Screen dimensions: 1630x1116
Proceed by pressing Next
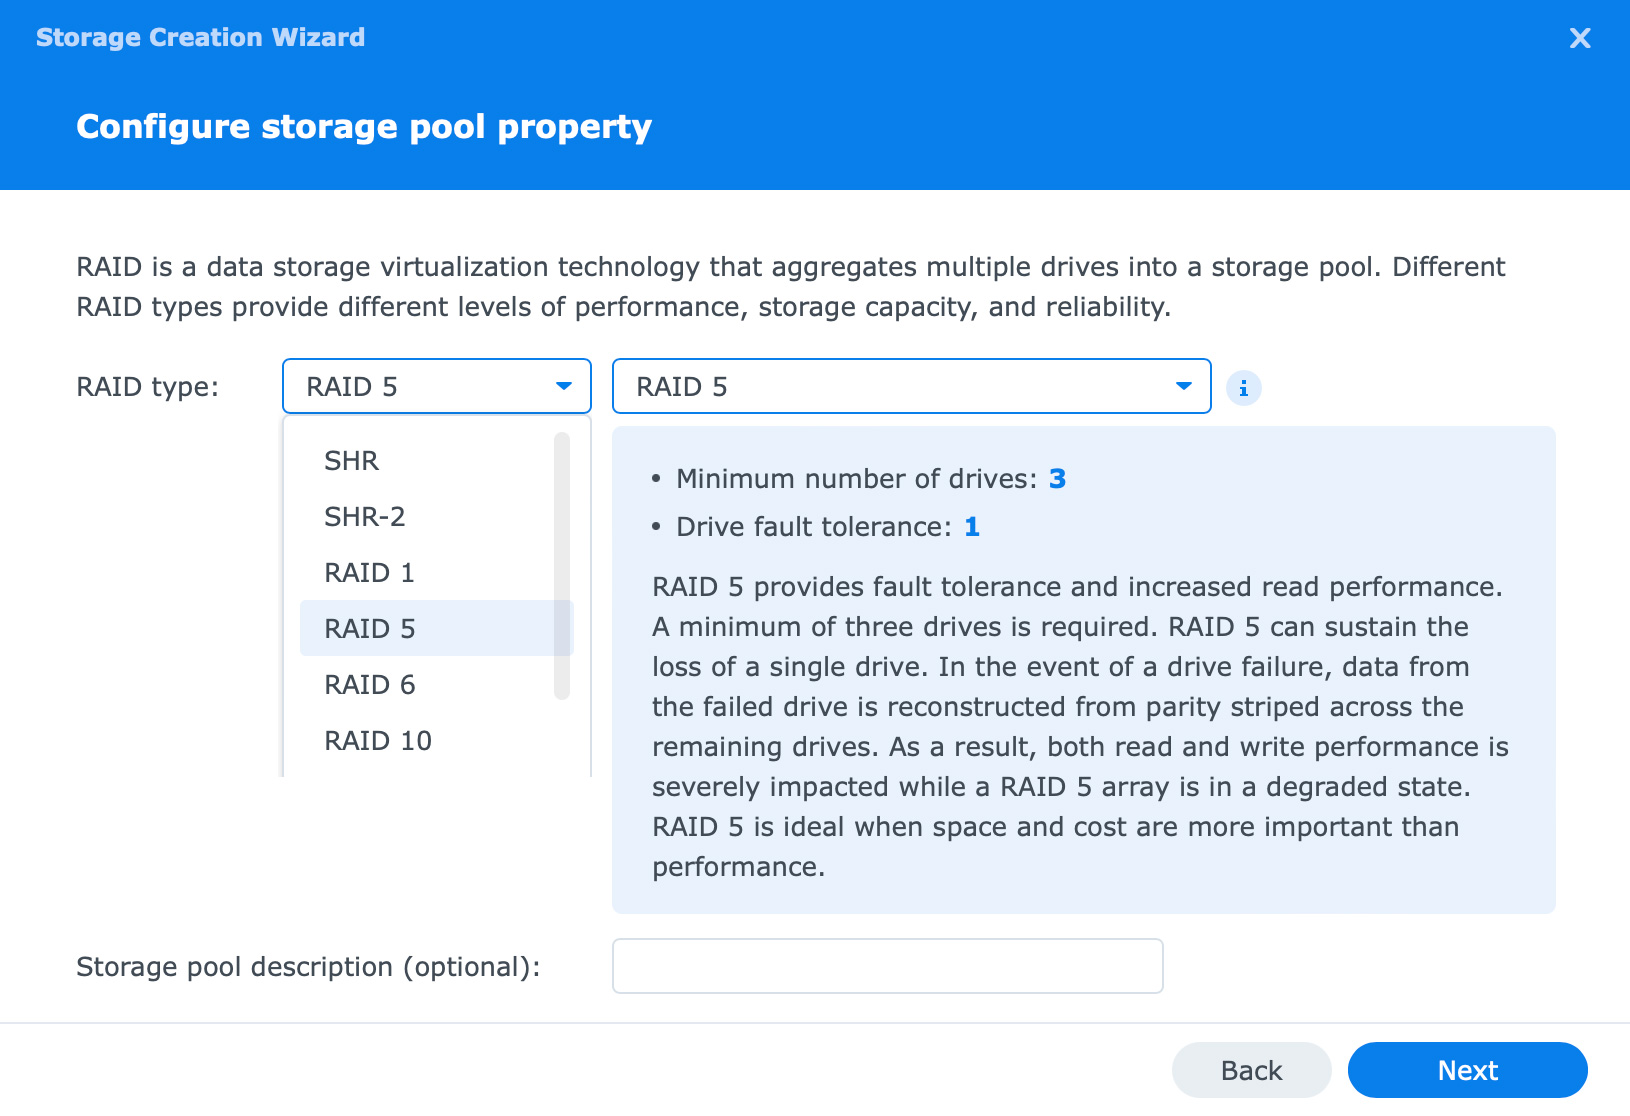(1467, 1070)
